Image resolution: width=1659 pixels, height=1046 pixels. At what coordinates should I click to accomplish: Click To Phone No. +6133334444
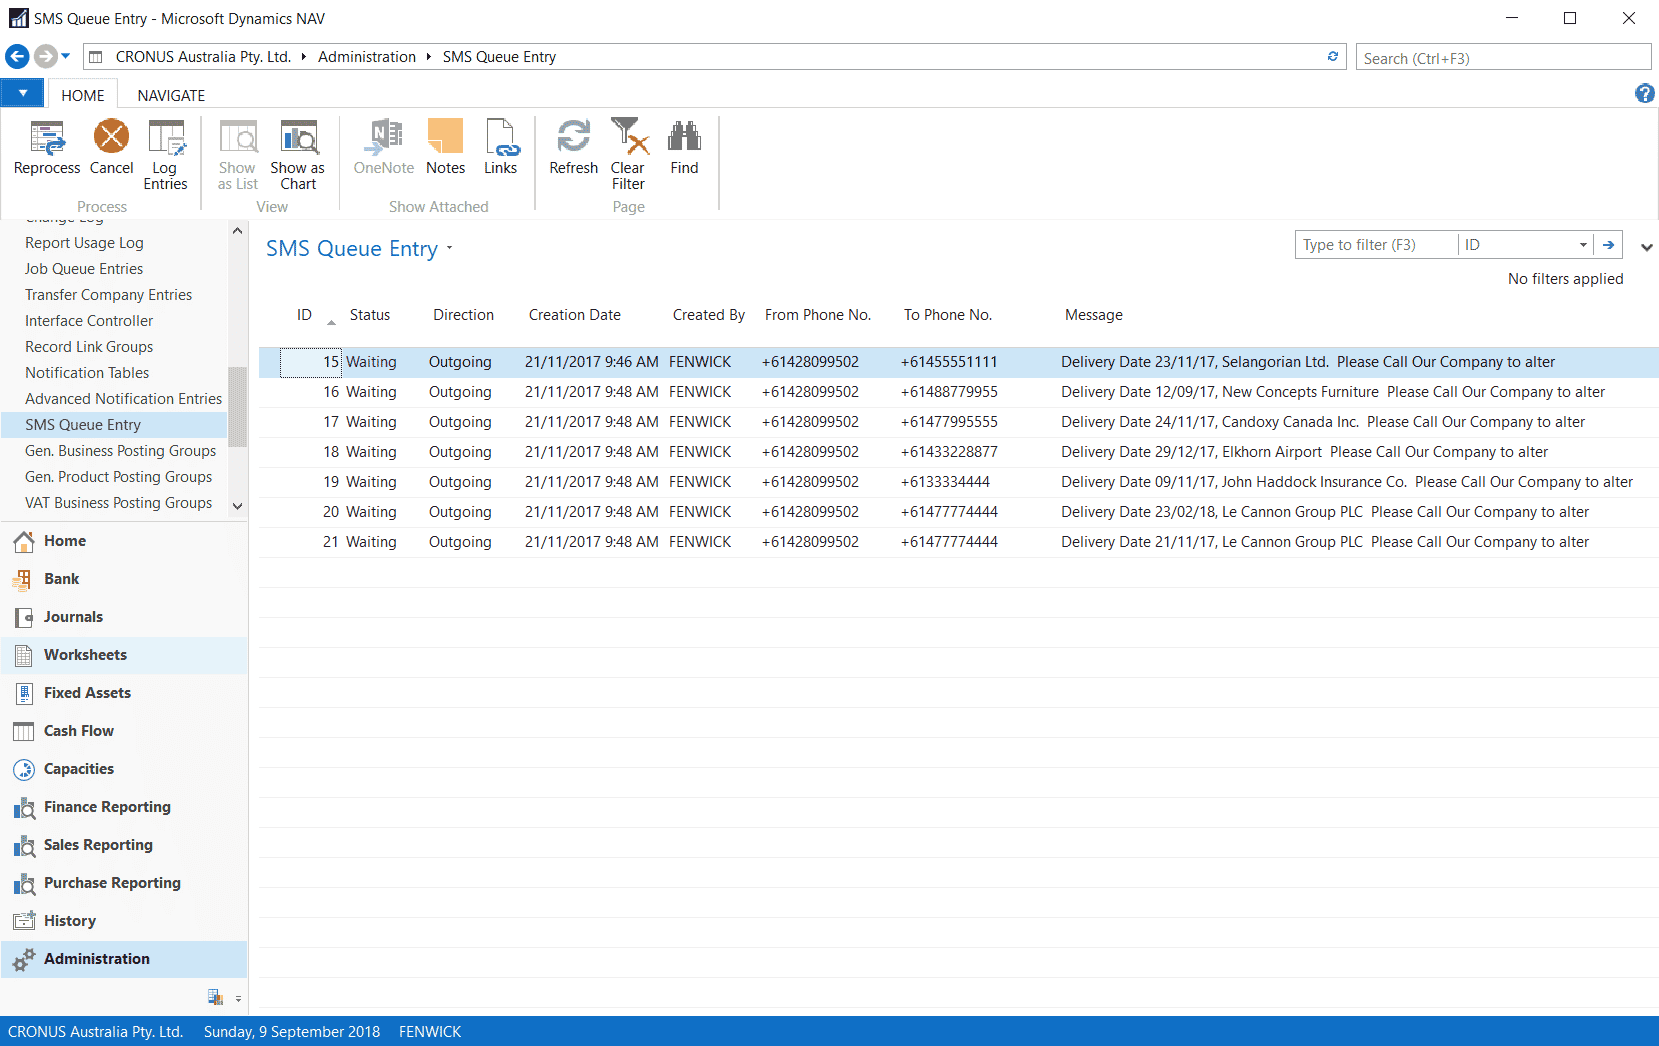pyautogui.click(x=945, y=482)
